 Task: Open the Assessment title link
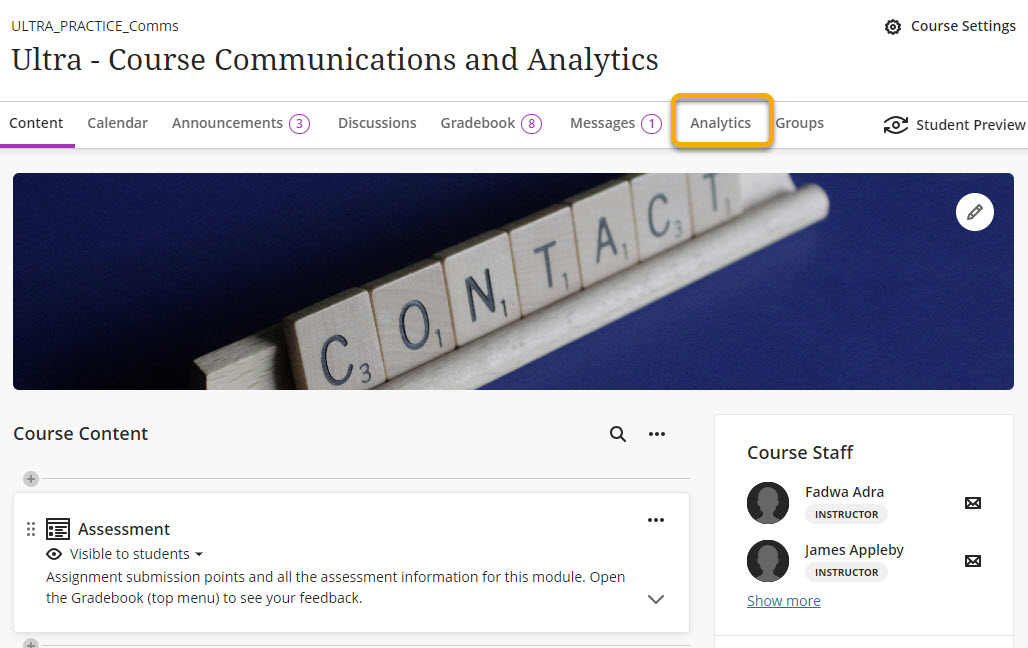(x=124, y=529)
